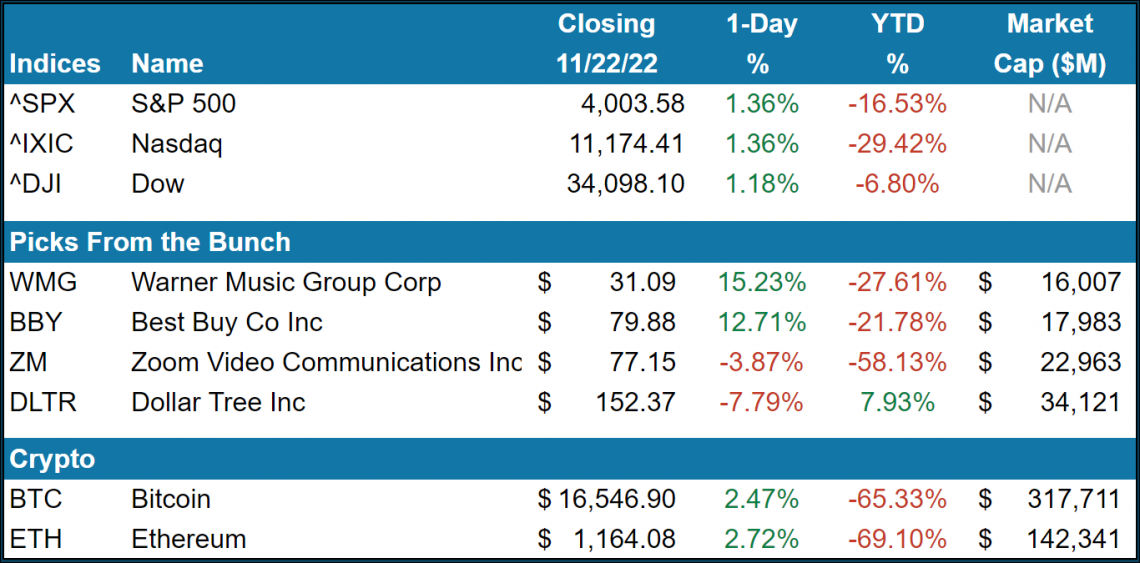Select the Picks From the Bunch header
The image size is (1140, 563).
pyautogui.click(x=150, y=242)
